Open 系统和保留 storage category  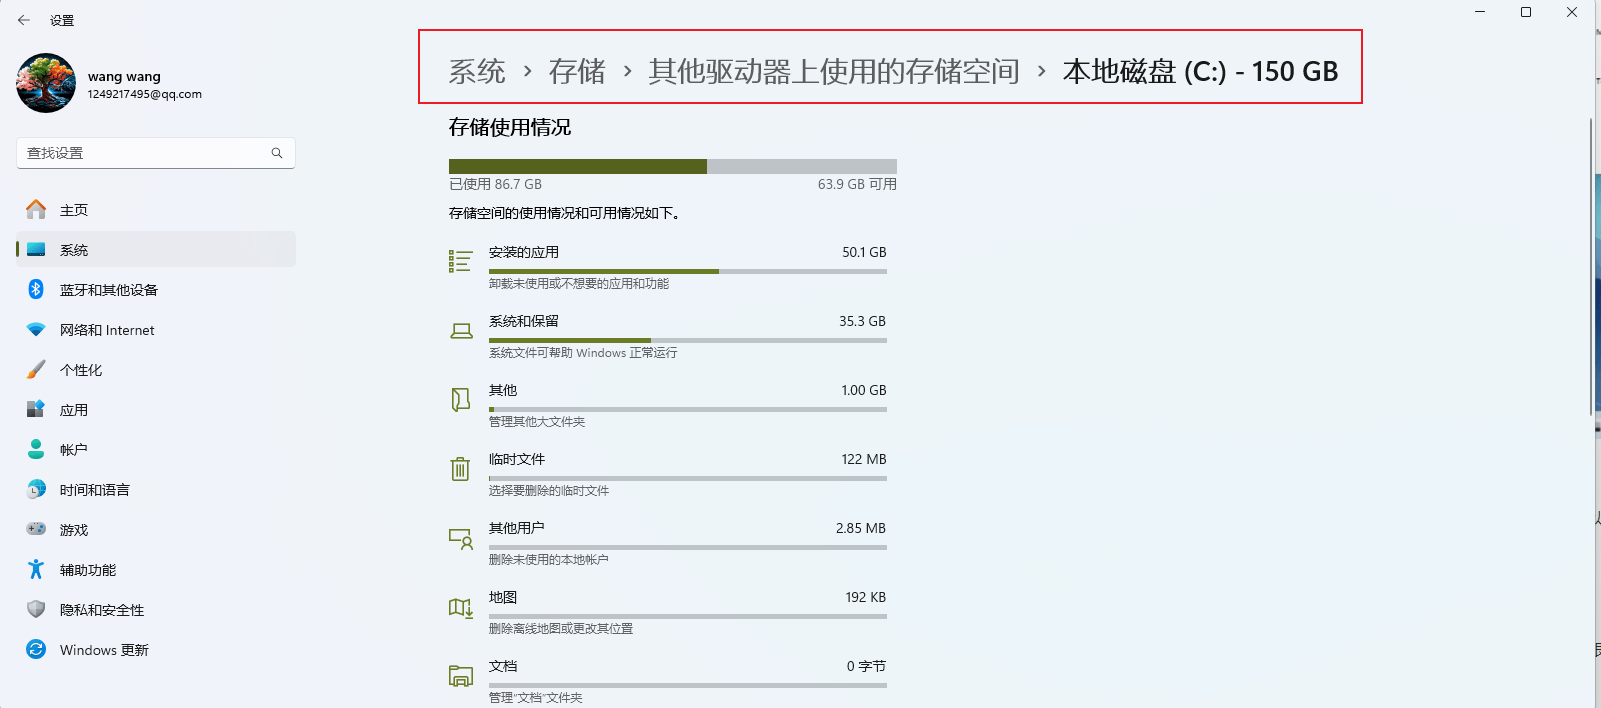pos(668,335)
